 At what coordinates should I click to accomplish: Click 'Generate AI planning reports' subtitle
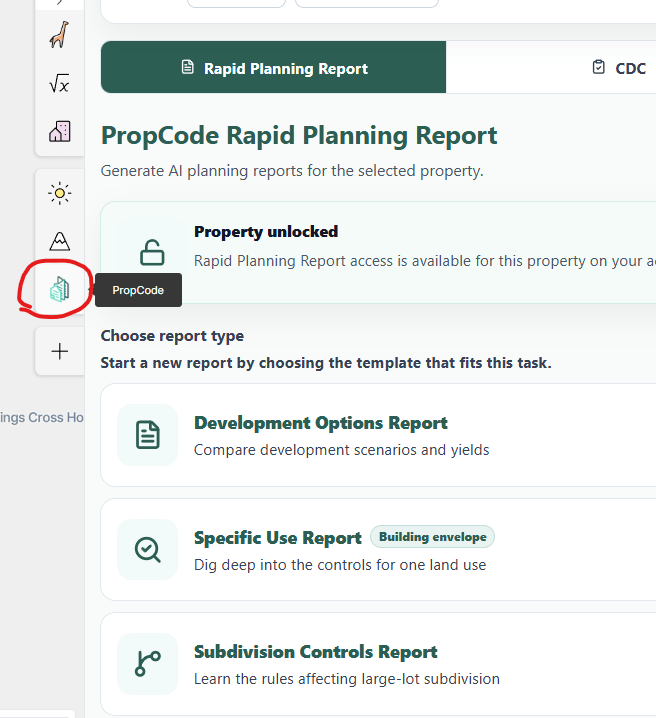click(292, 171)
